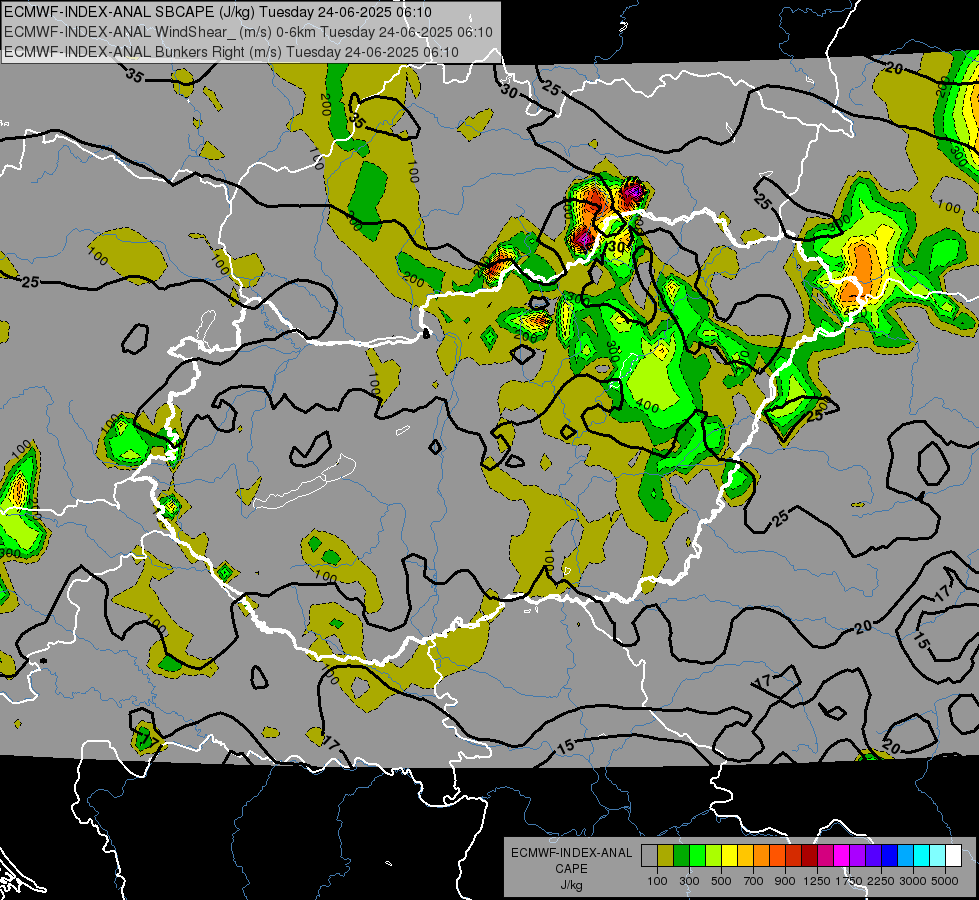
Task: Click the legend title ECMWF-INDEX-ANAL
Action: 571,853
